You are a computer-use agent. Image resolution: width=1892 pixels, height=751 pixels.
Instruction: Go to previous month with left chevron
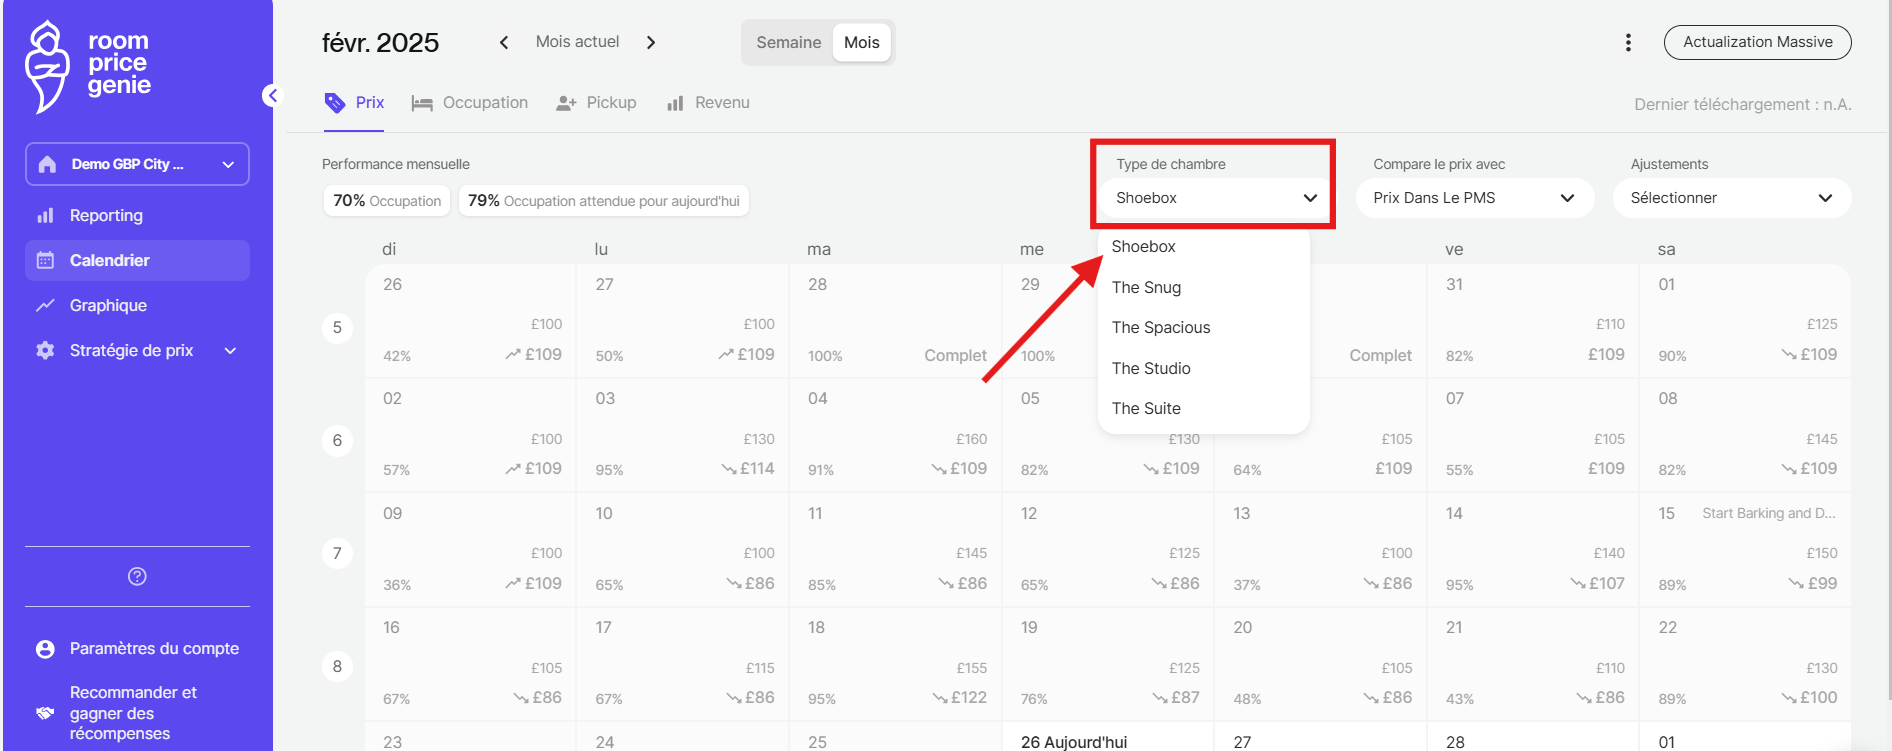[x=504, y=42]
